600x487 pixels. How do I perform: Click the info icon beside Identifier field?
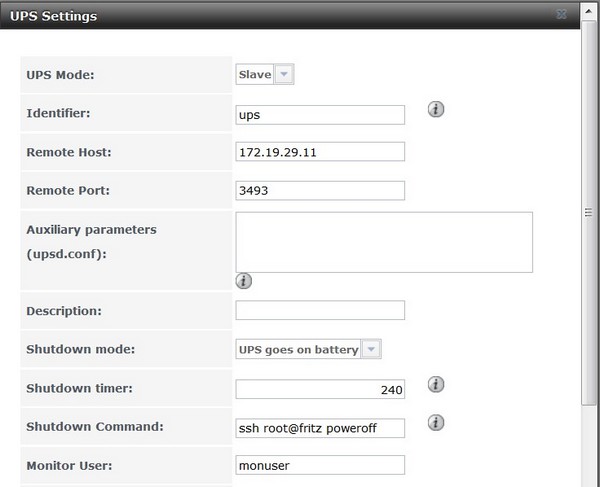point(436,109)
